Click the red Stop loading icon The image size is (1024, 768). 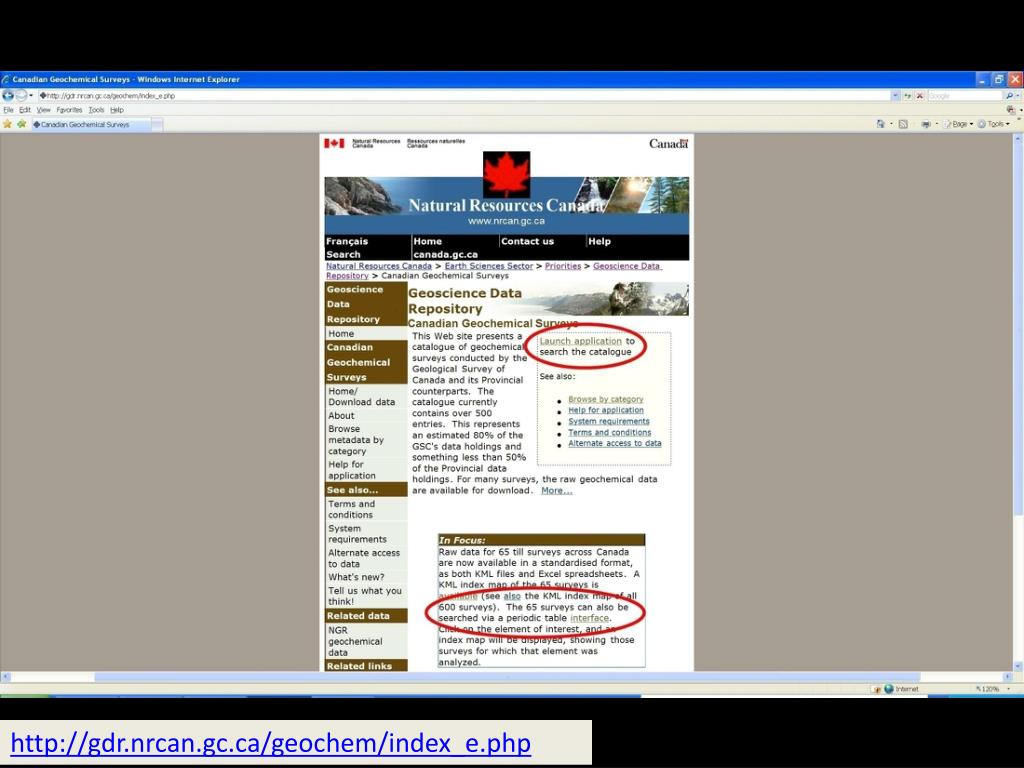[x=920, y=95]
